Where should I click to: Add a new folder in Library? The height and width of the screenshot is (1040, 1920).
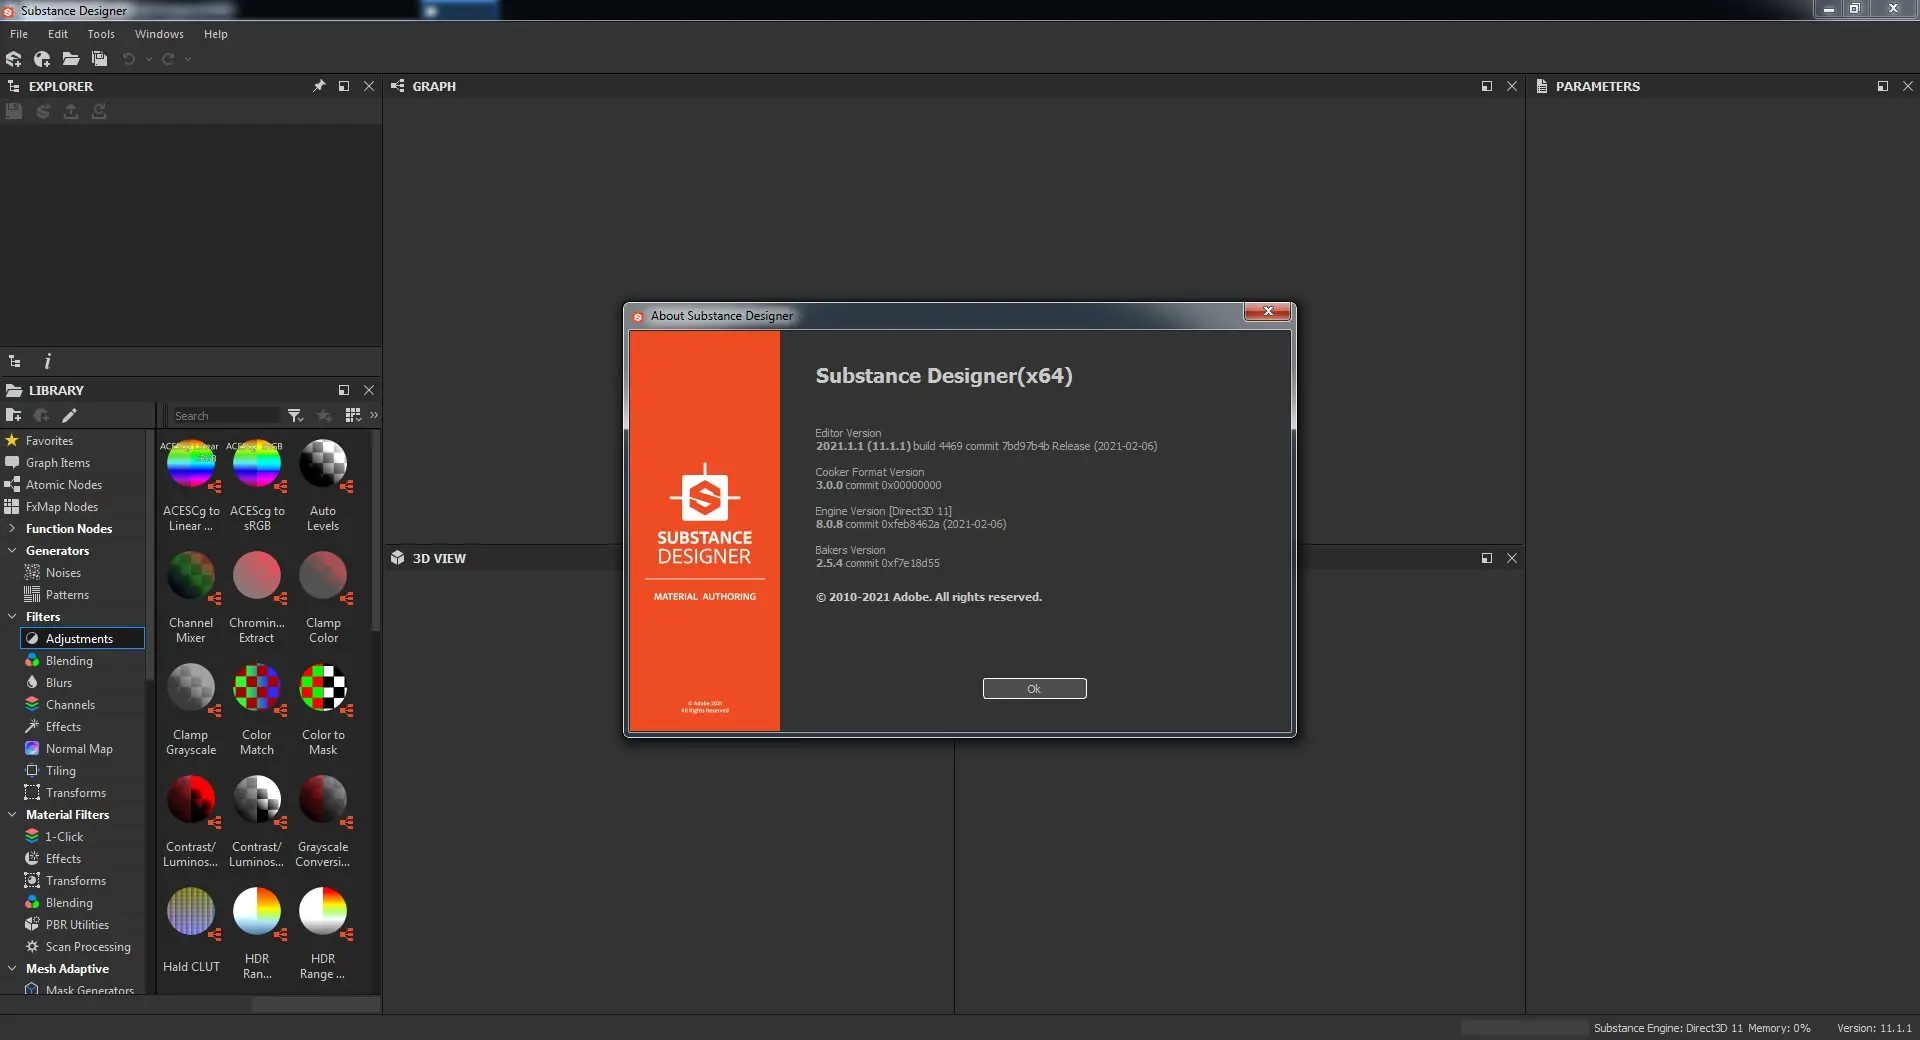pyautogui.click(x=13, y=415)
